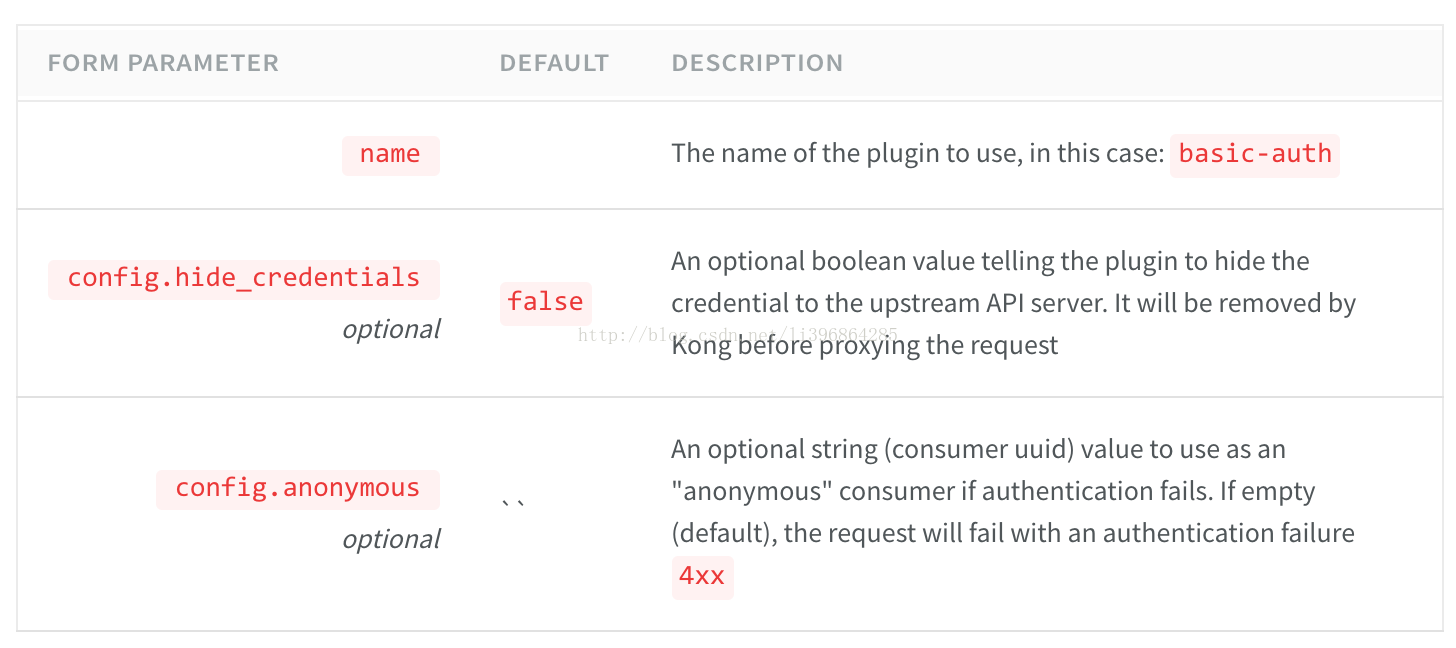Viewport: 1456px width, 648px height.
Task: Select the red 'name' parameter tag
Action: [x=390, y=155]
